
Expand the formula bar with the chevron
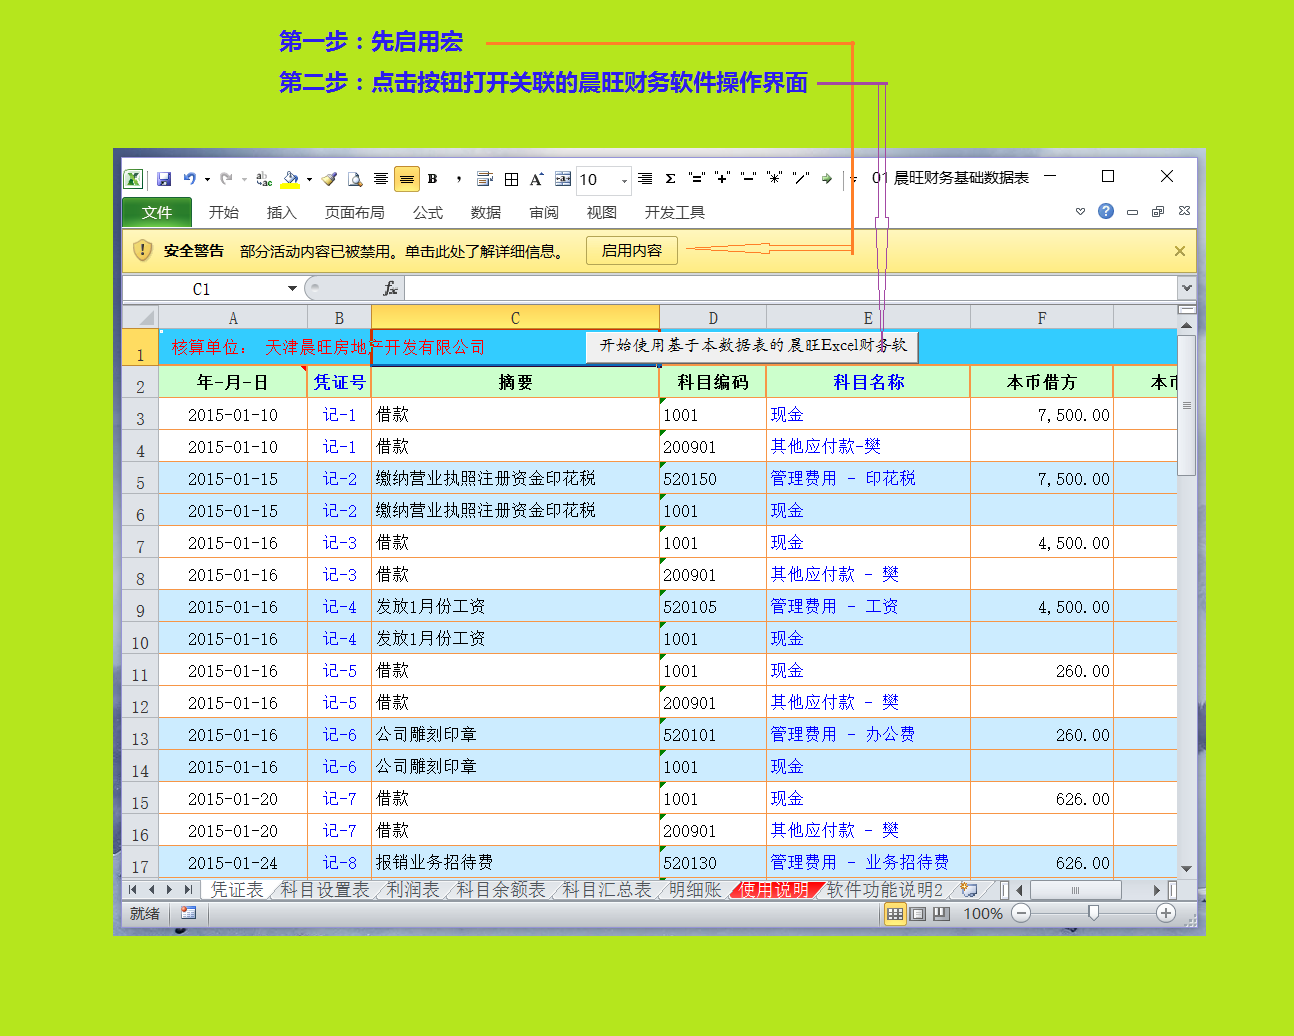click(x=1186, y=288)
